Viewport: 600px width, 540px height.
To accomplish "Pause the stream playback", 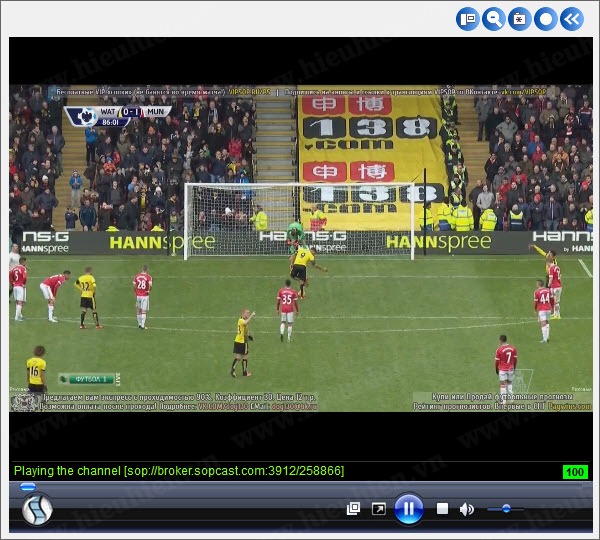I will coord(408,509).
